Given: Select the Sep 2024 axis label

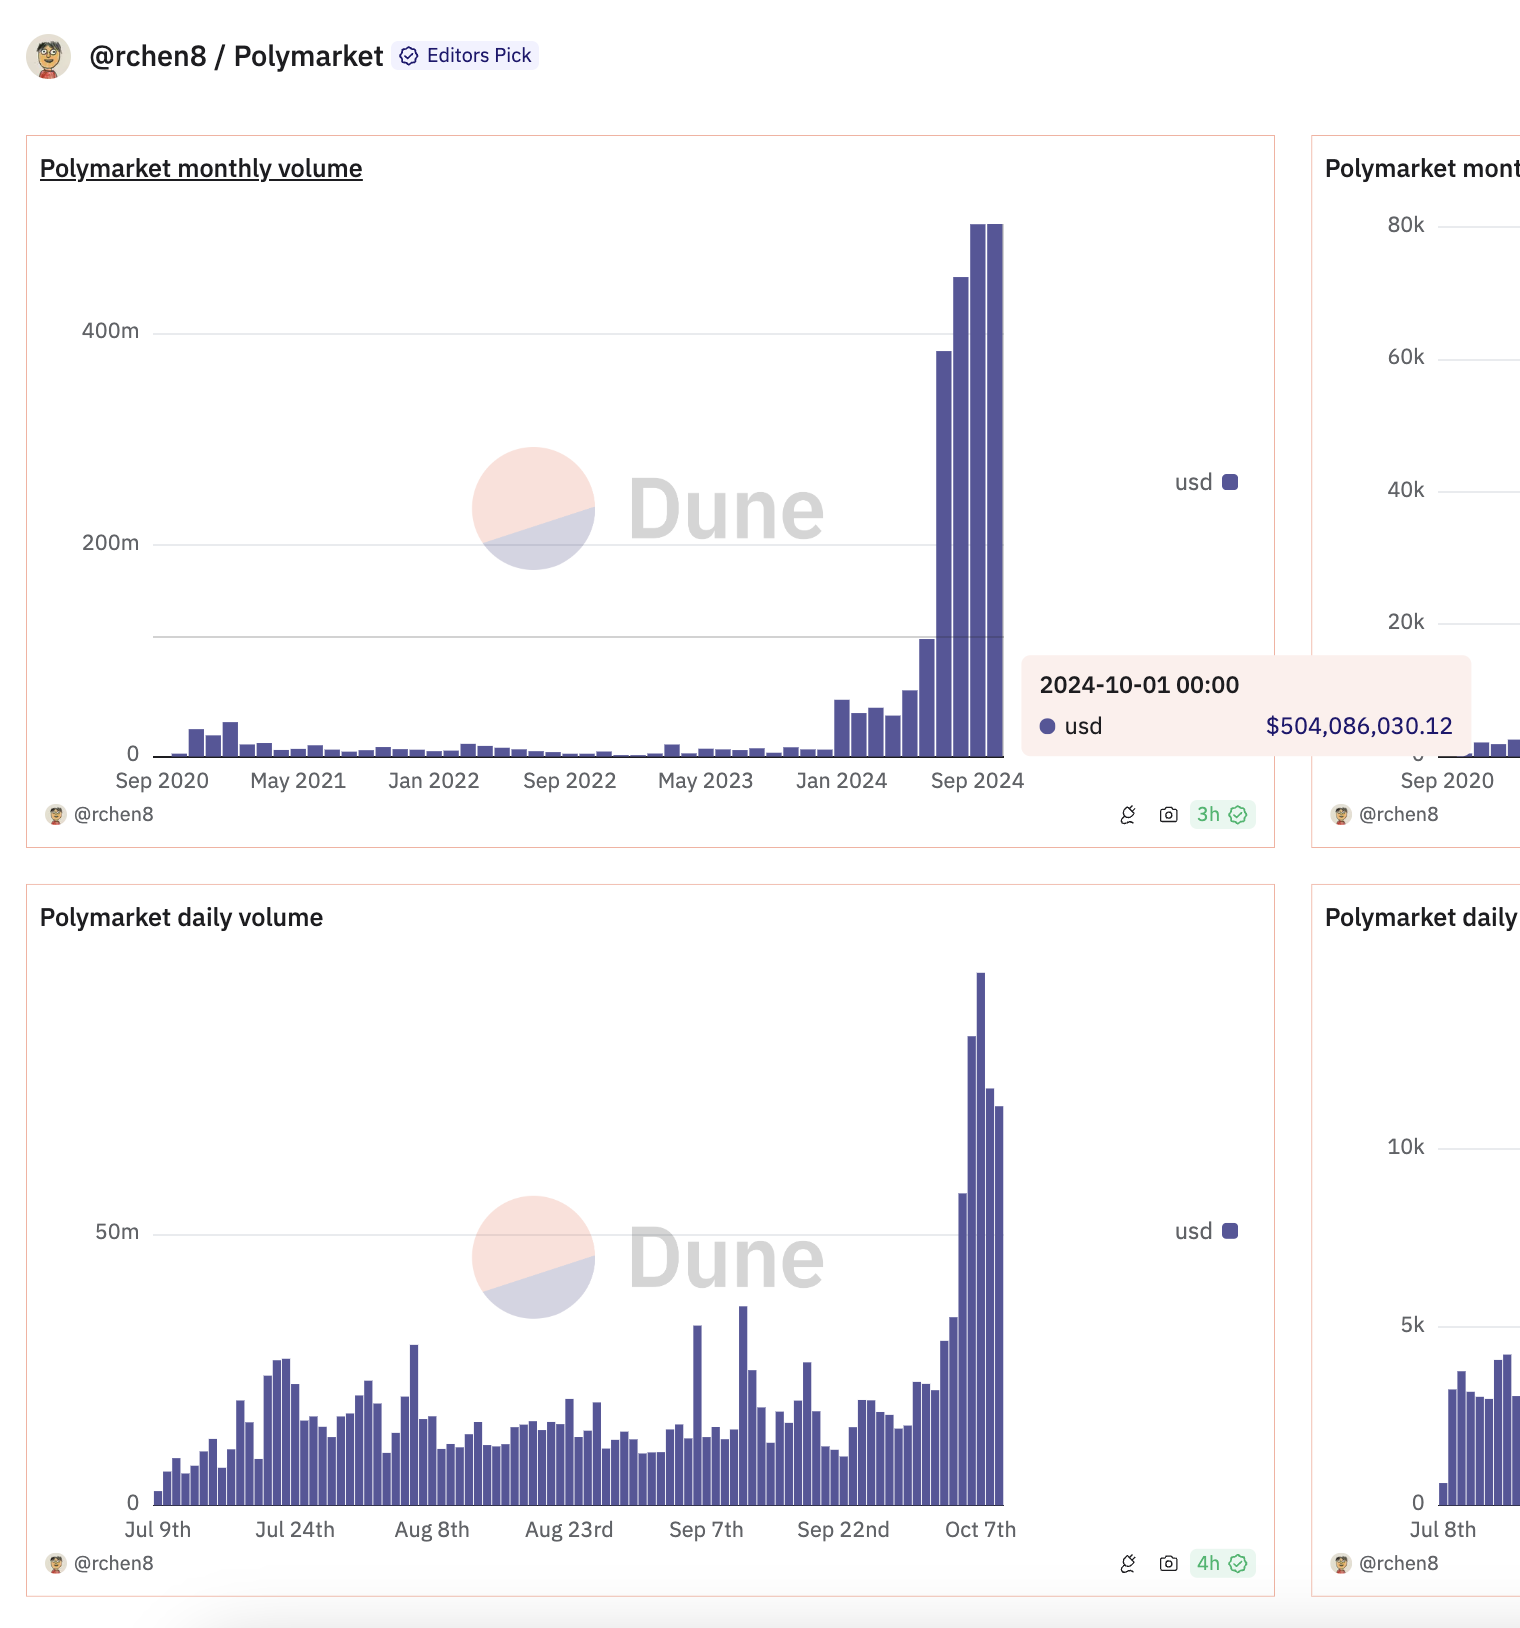Looking at the screenshot, I should 977,781.
